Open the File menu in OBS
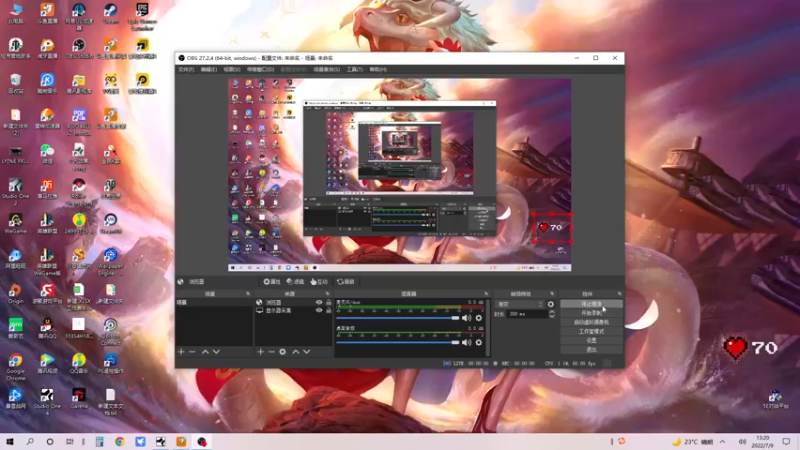The image size is (800, 450). coord(186,69)
